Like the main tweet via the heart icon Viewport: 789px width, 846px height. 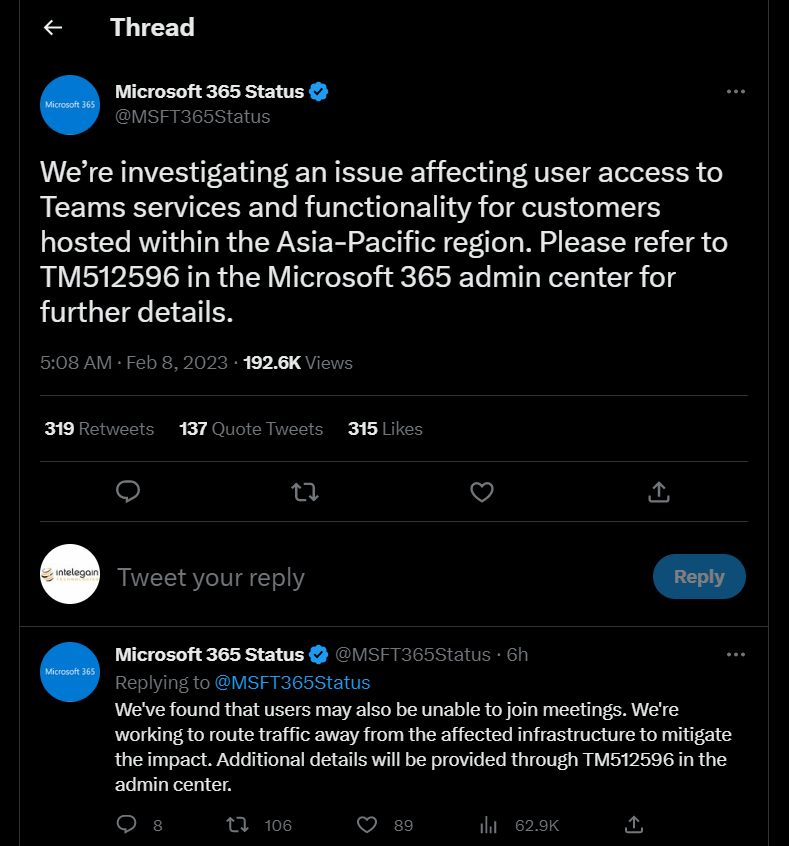[x=482, y=492]
